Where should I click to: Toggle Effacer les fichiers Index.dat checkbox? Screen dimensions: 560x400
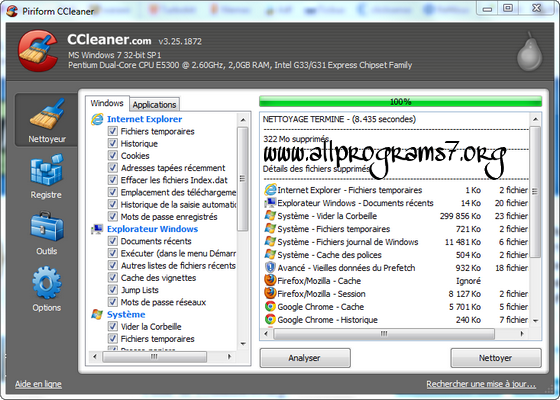point(112,180)
